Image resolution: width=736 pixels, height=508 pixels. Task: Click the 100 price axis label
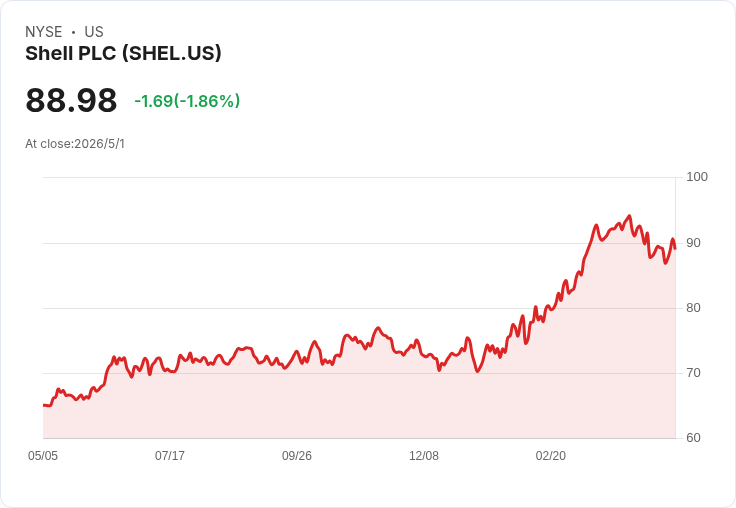tap(697, 177)
